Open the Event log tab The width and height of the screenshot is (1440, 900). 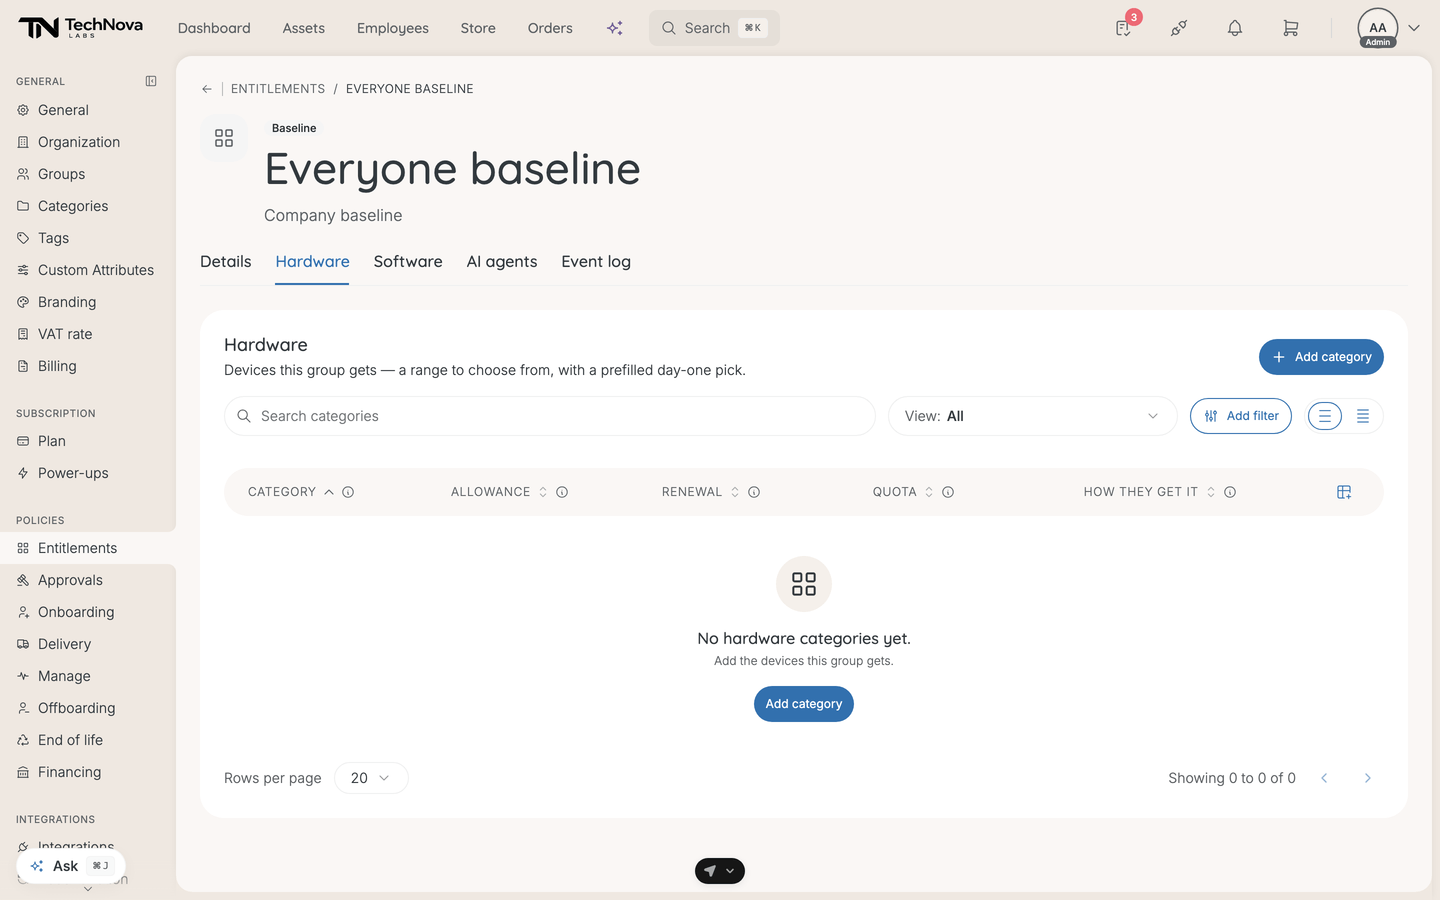pyautogui.click(x=596, y=262)
